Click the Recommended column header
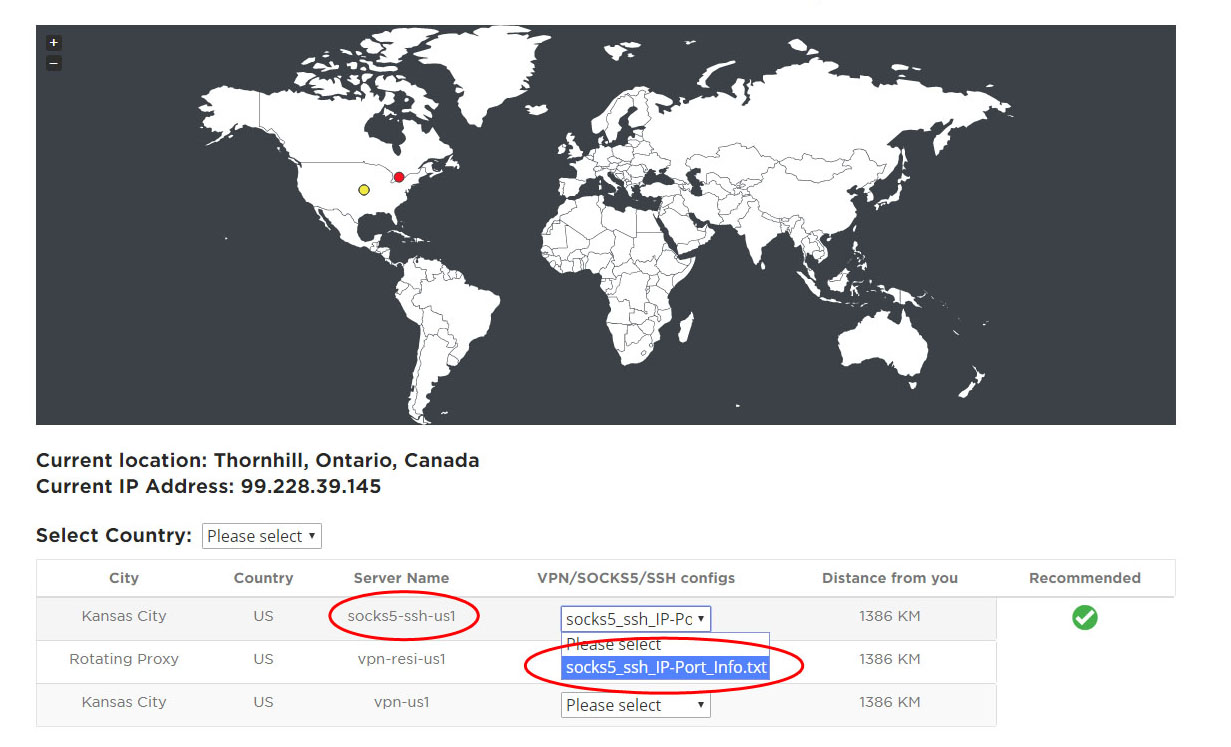The height and width of the screenshot is (747, 1231). (x=1084, y=578)
